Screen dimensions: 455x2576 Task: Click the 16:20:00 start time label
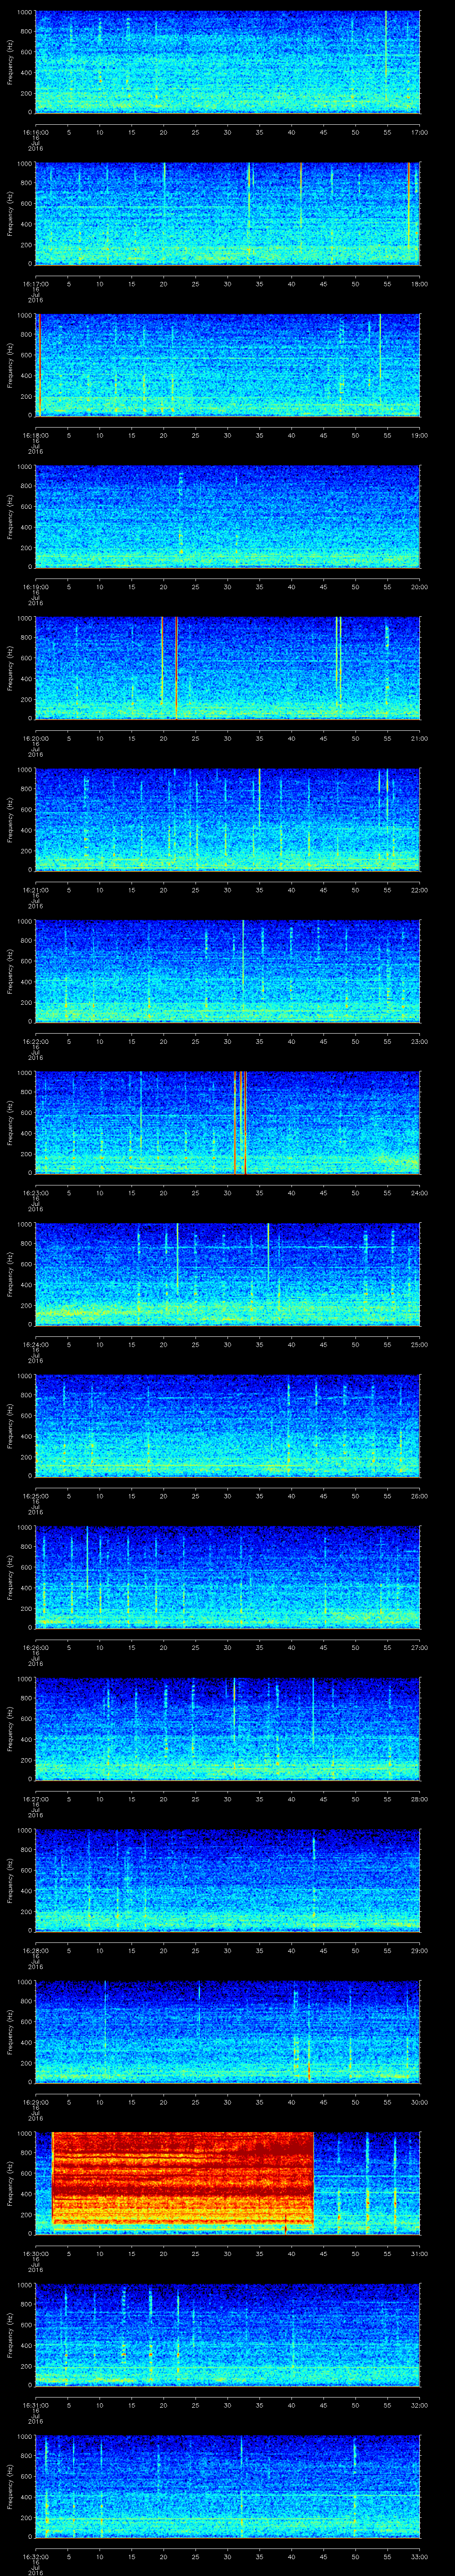pyautogui.click(x=35, y=739)
